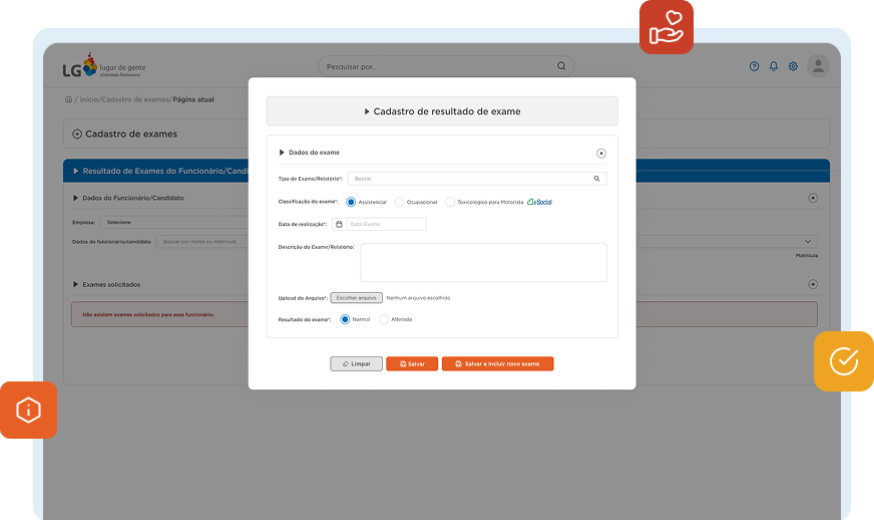Screen dimensions: 874x520
Task: Click the calendar icon beside Data Exame
Action: click(339, 224)
